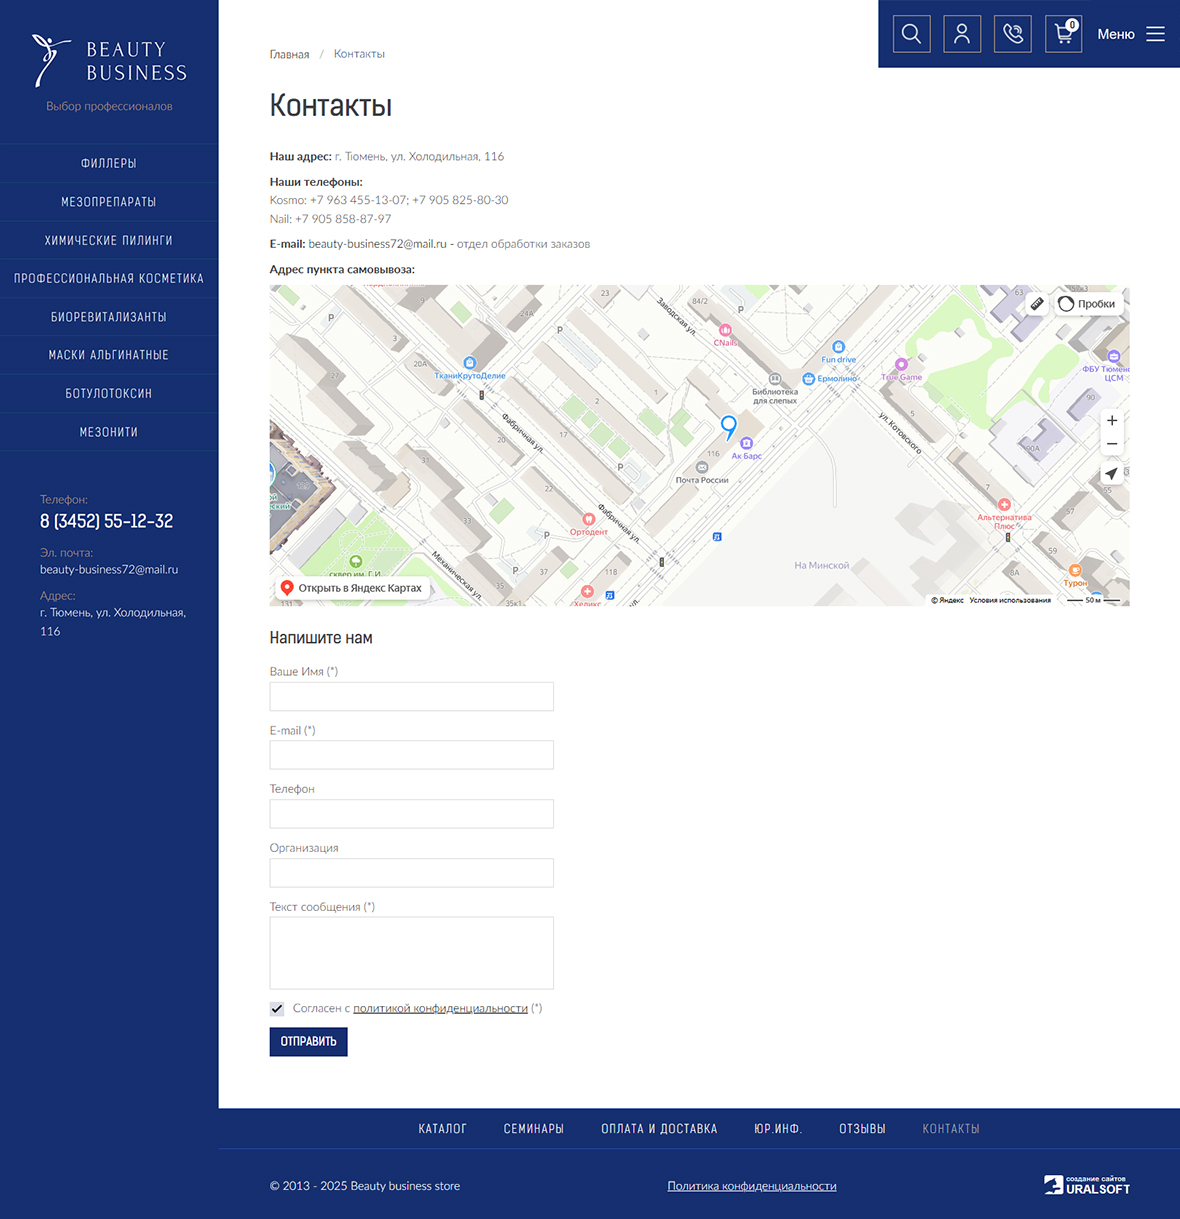The height and width of the screenshot is (1219, 1180).
Task: Click the map geolocation arrow icon
Action: click(1111, 474)
